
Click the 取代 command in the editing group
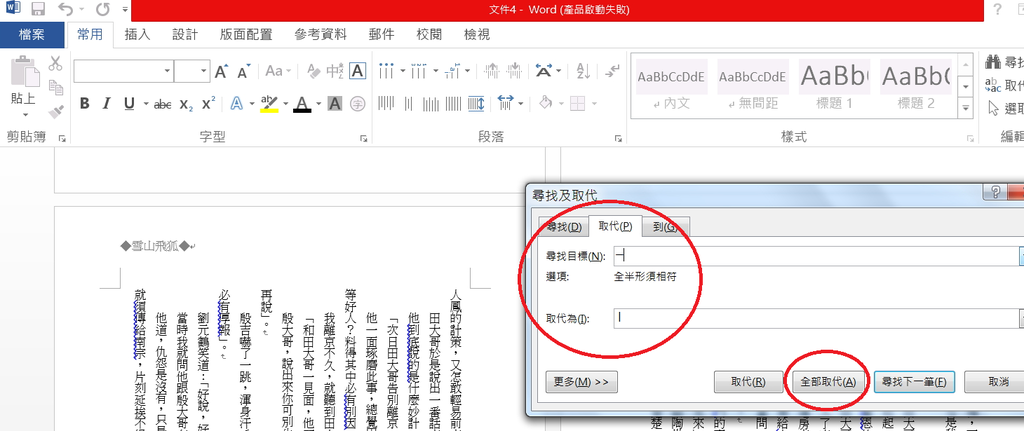tap(1004, 86)
